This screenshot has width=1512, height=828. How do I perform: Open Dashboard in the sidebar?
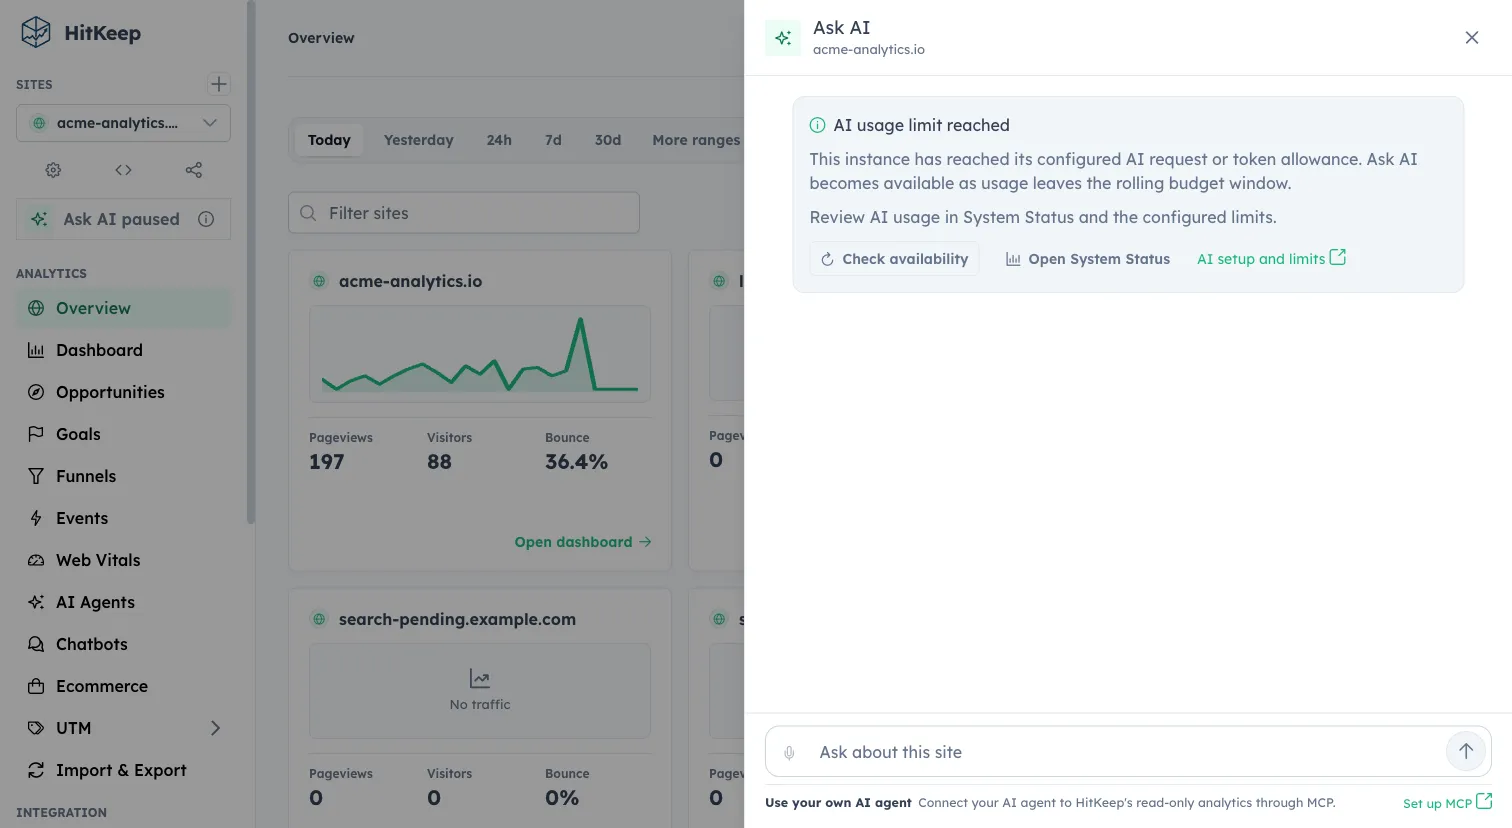(123, 350)
